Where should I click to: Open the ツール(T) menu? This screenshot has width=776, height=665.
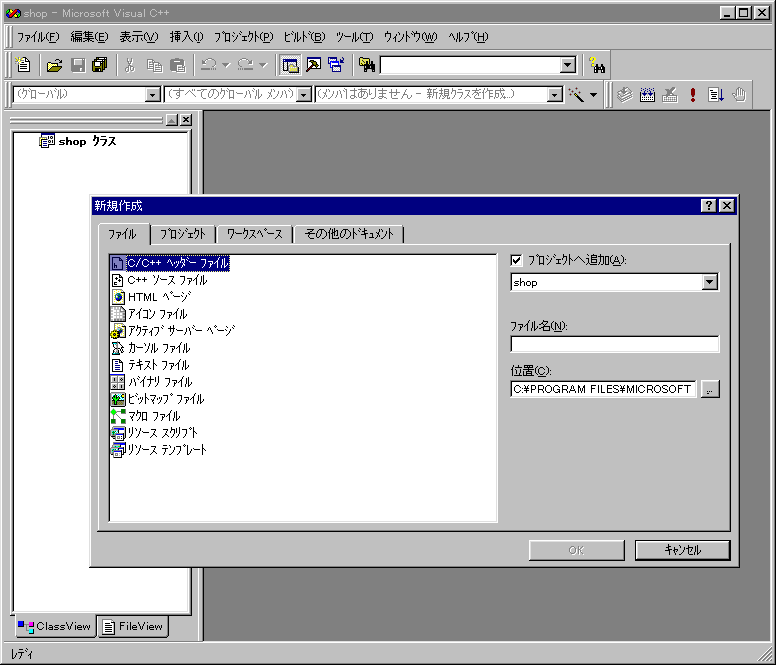354,37
